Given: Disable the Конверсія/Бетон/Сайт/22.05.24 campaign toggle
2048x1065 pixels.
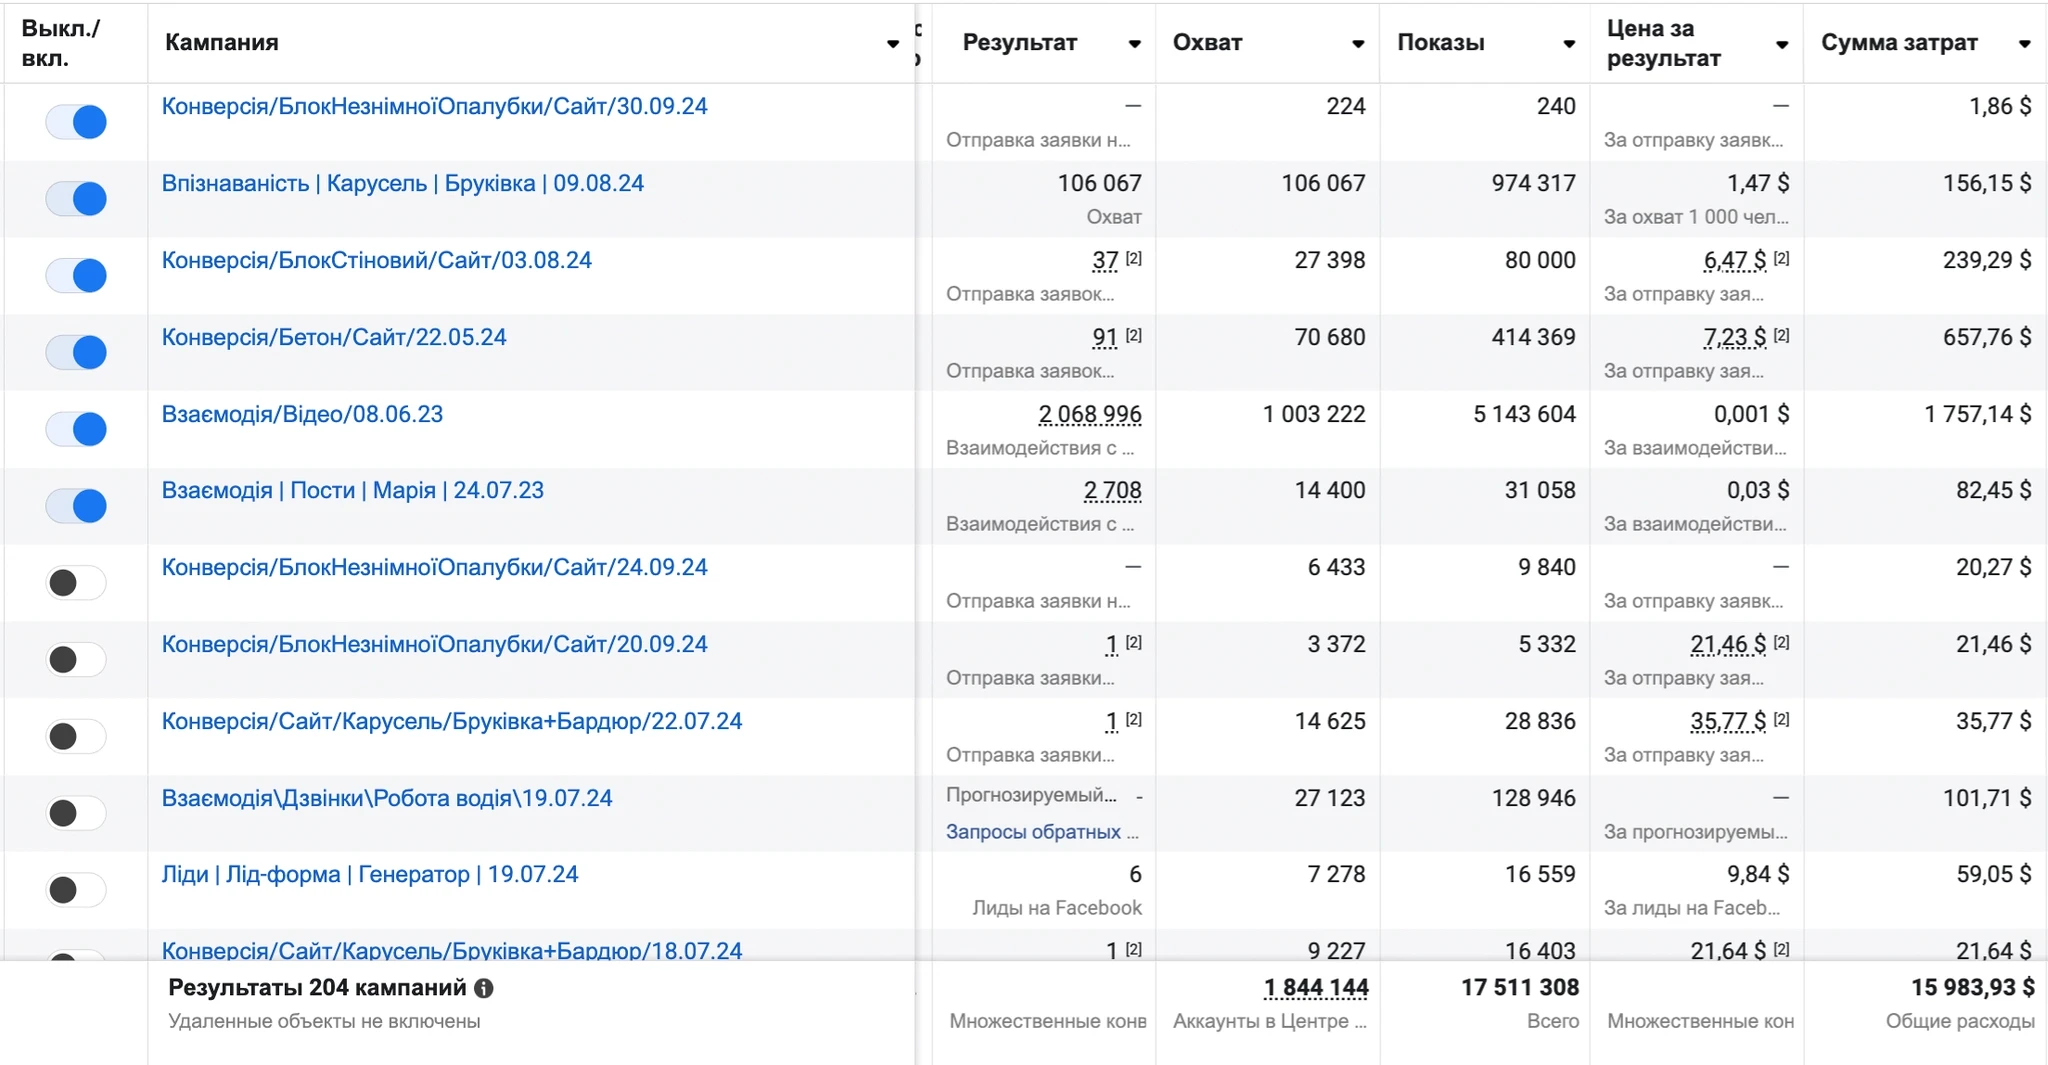Looking at the screenshot, I should point(76,352).
